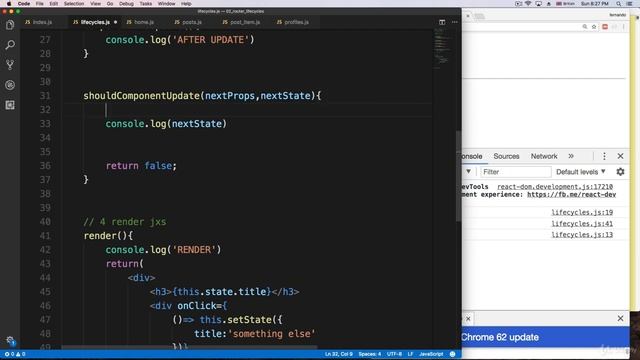
Task: Open the View menu
Action: 96,4
